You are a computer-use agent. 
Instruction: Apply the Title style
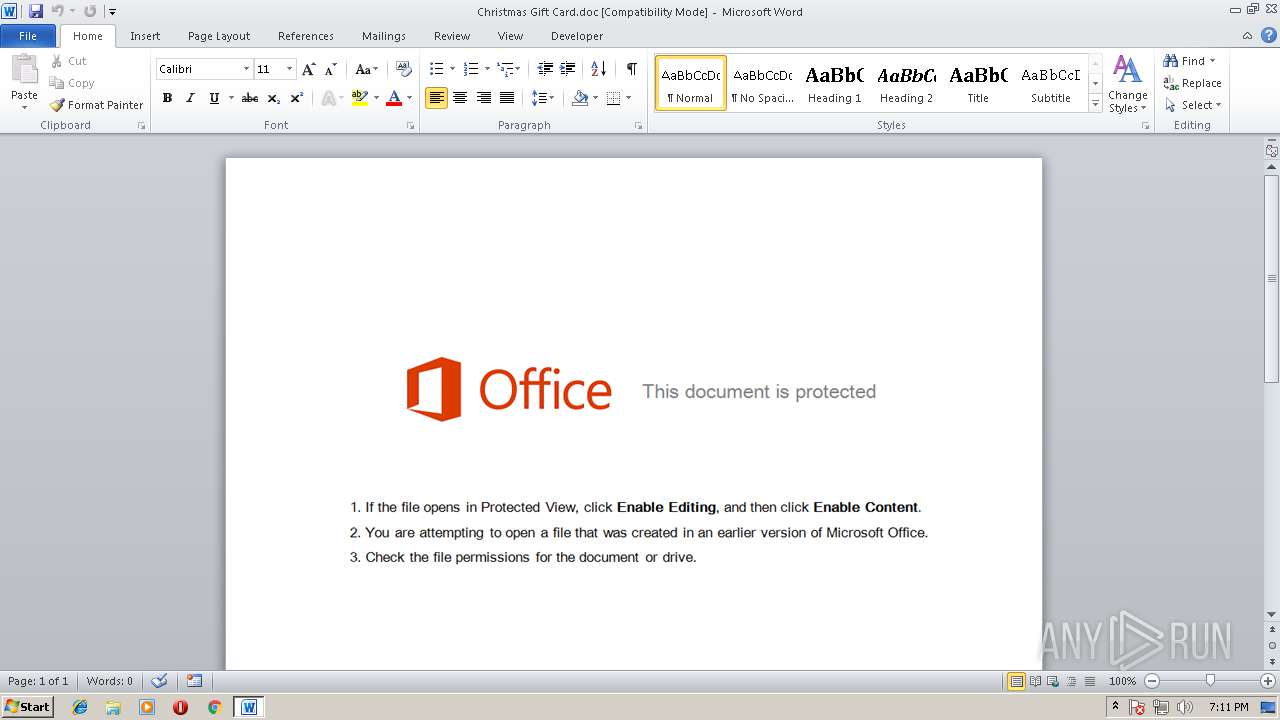(x=978, y=83)
